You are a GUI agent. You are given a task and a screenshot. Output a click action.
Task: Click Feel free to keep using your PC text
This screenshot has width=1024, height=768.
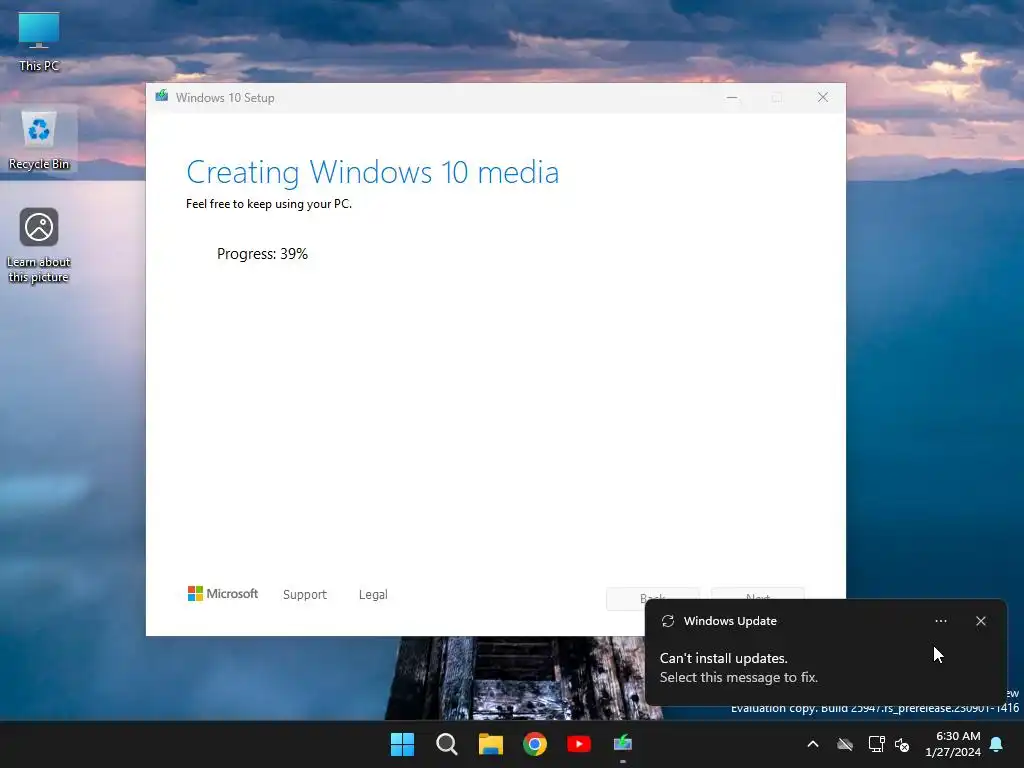[269, 204]
